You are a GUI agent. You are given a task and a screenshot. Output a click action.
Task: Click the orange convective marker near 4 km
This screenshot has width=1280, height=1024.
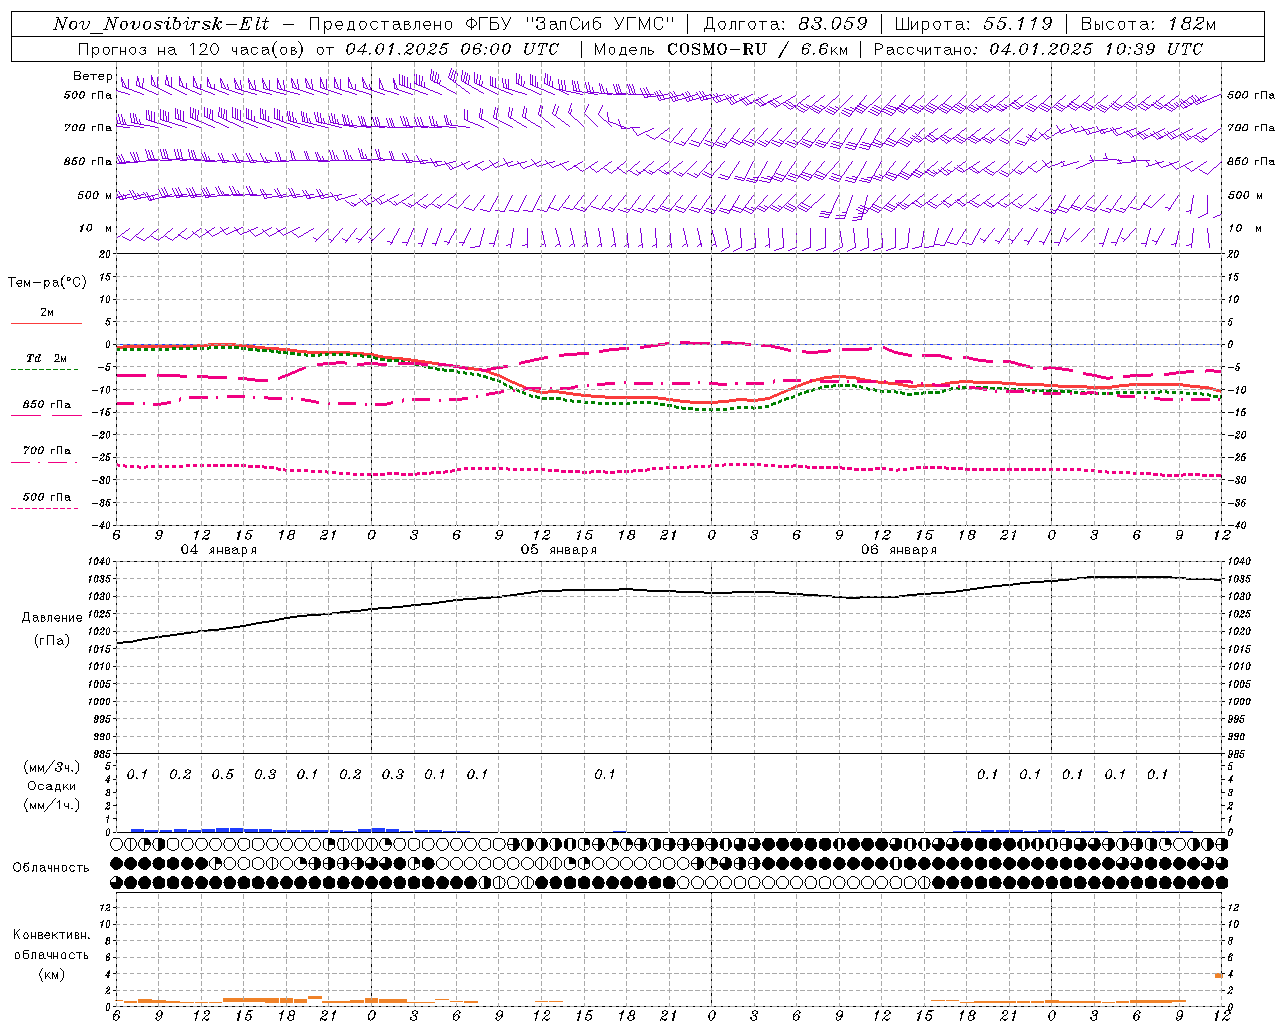pyautogui.click(x=1219, y=975)
